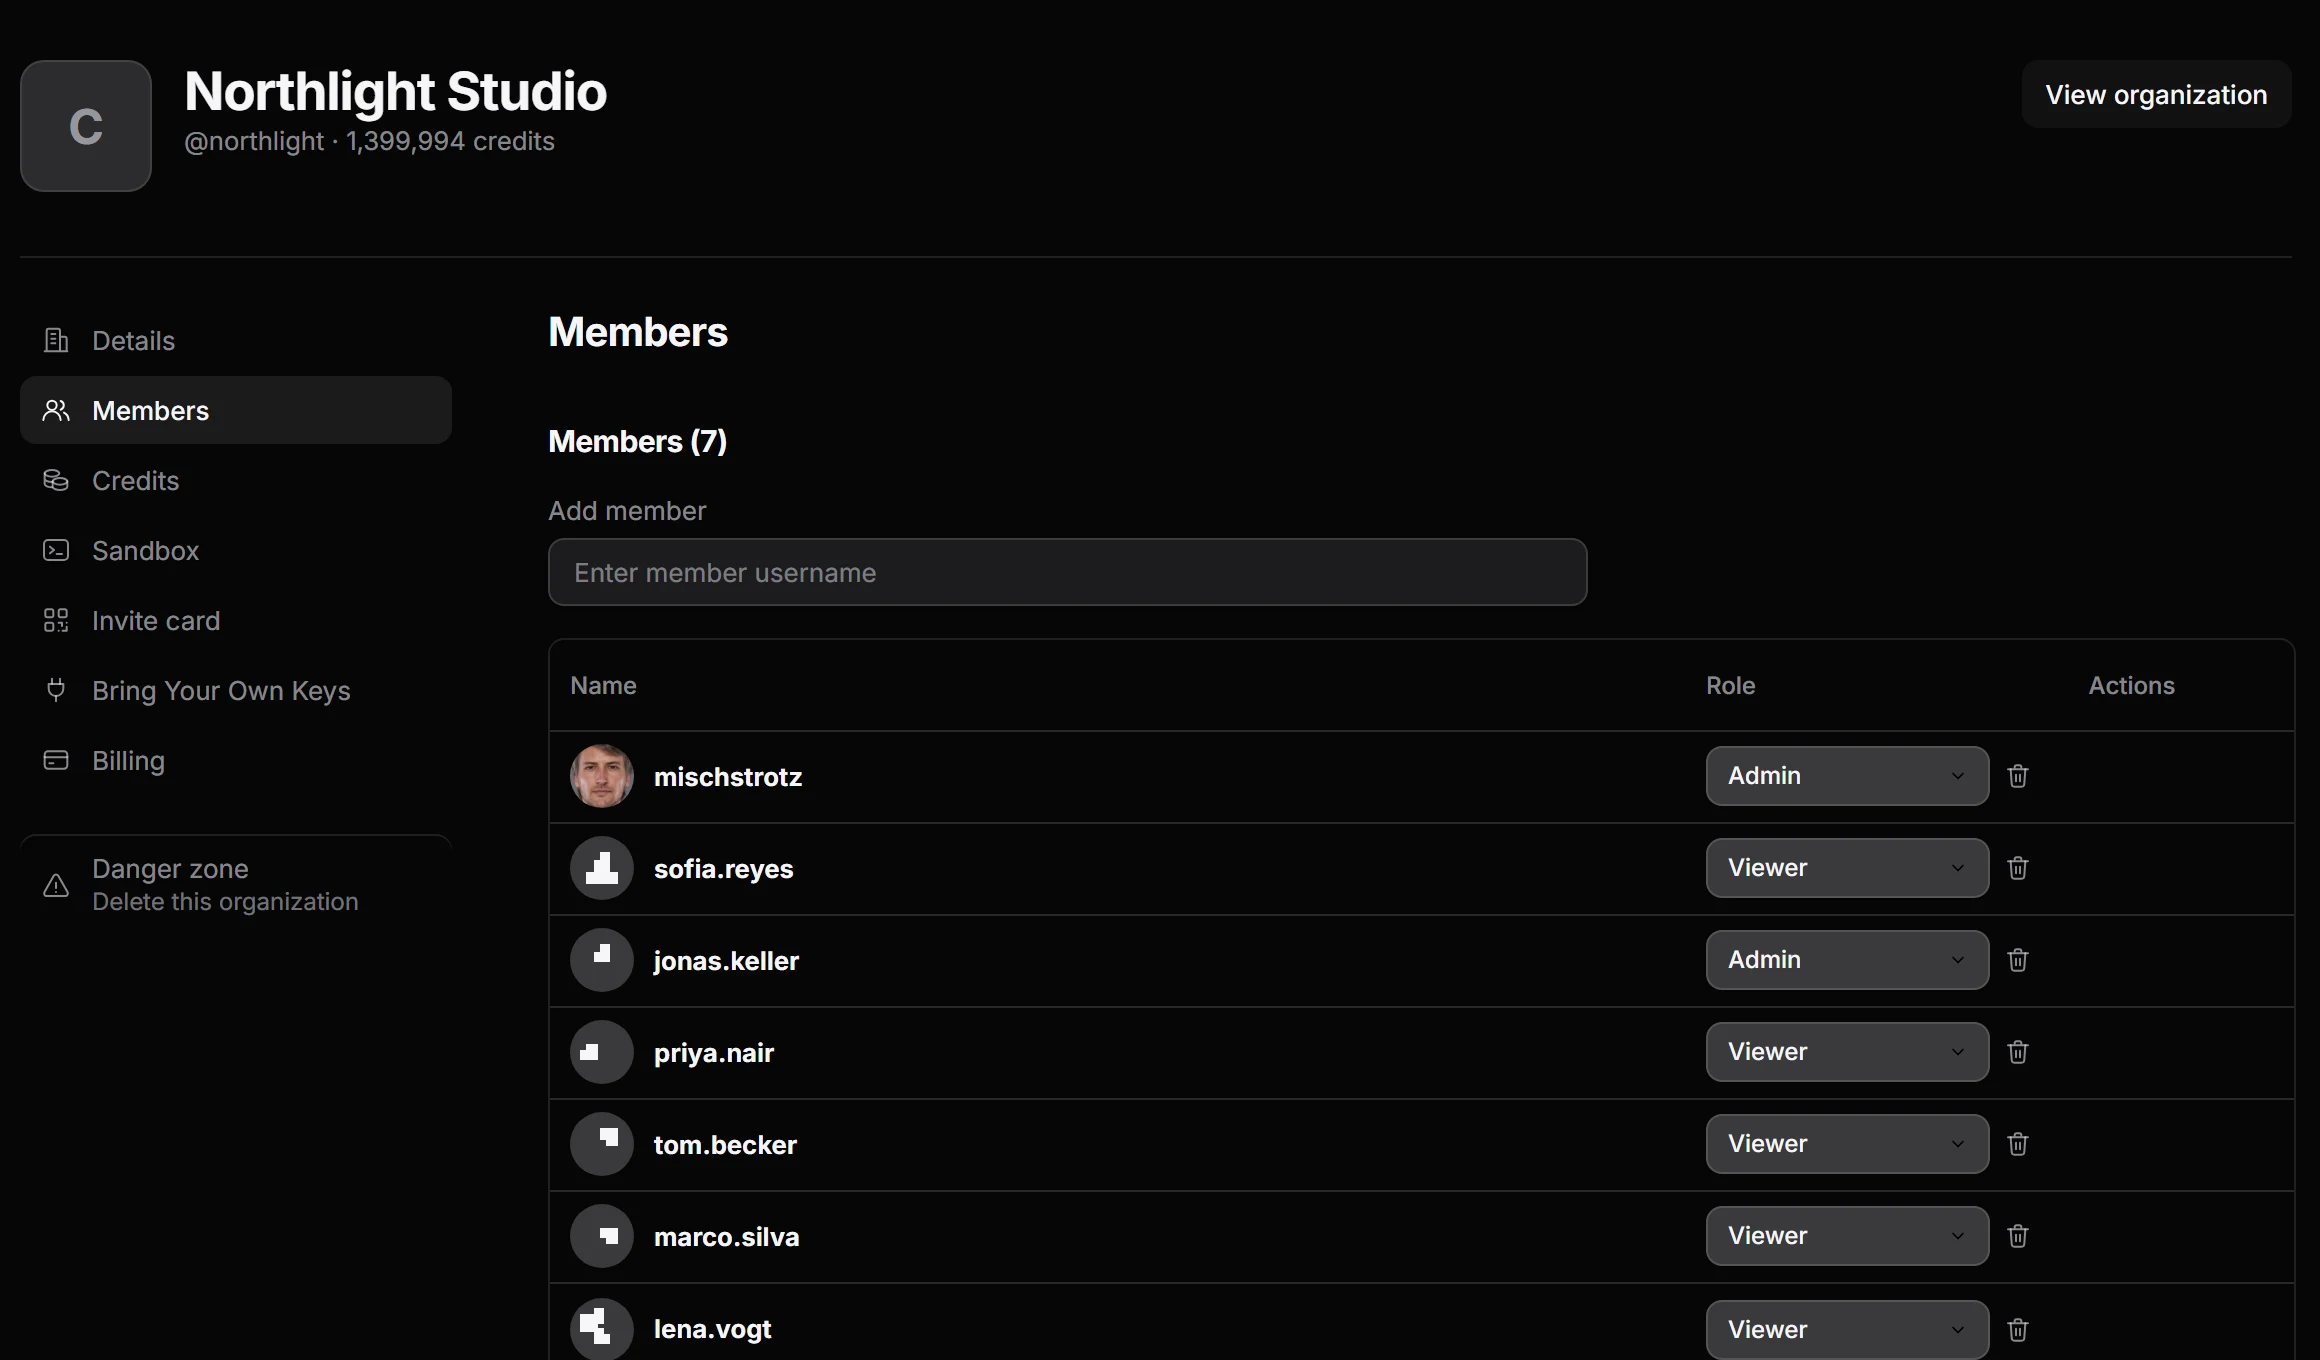
Task: Expand priya.nair role dropdown
Action: tap(1847, 1052)
